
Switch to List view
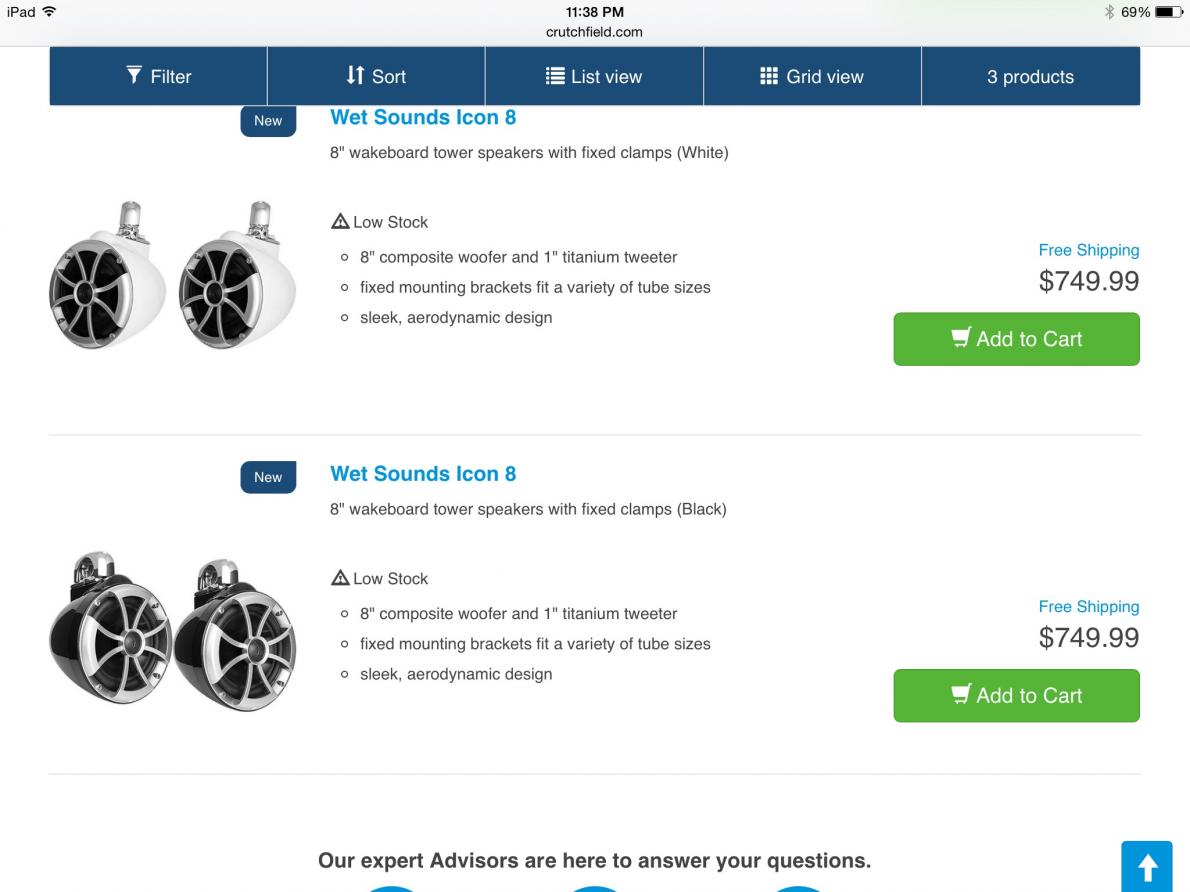[x=594, y=76]
